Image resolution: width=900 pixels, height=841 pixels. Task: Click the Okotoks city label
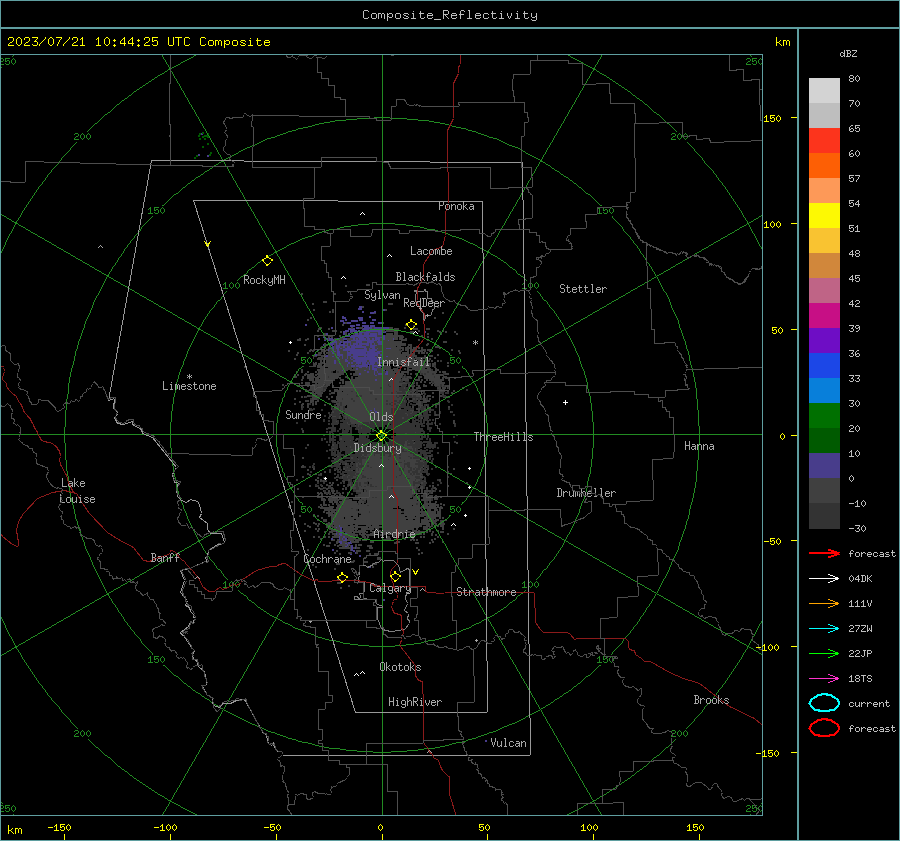click(x=400, y=667)
